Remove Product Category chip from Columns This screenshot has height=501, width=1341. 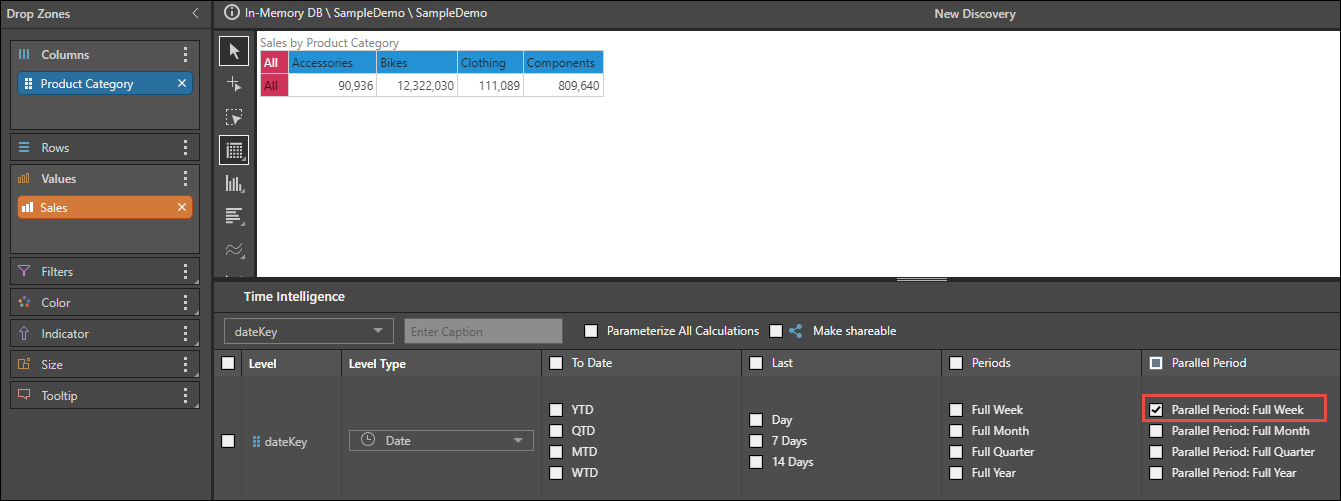182,84
